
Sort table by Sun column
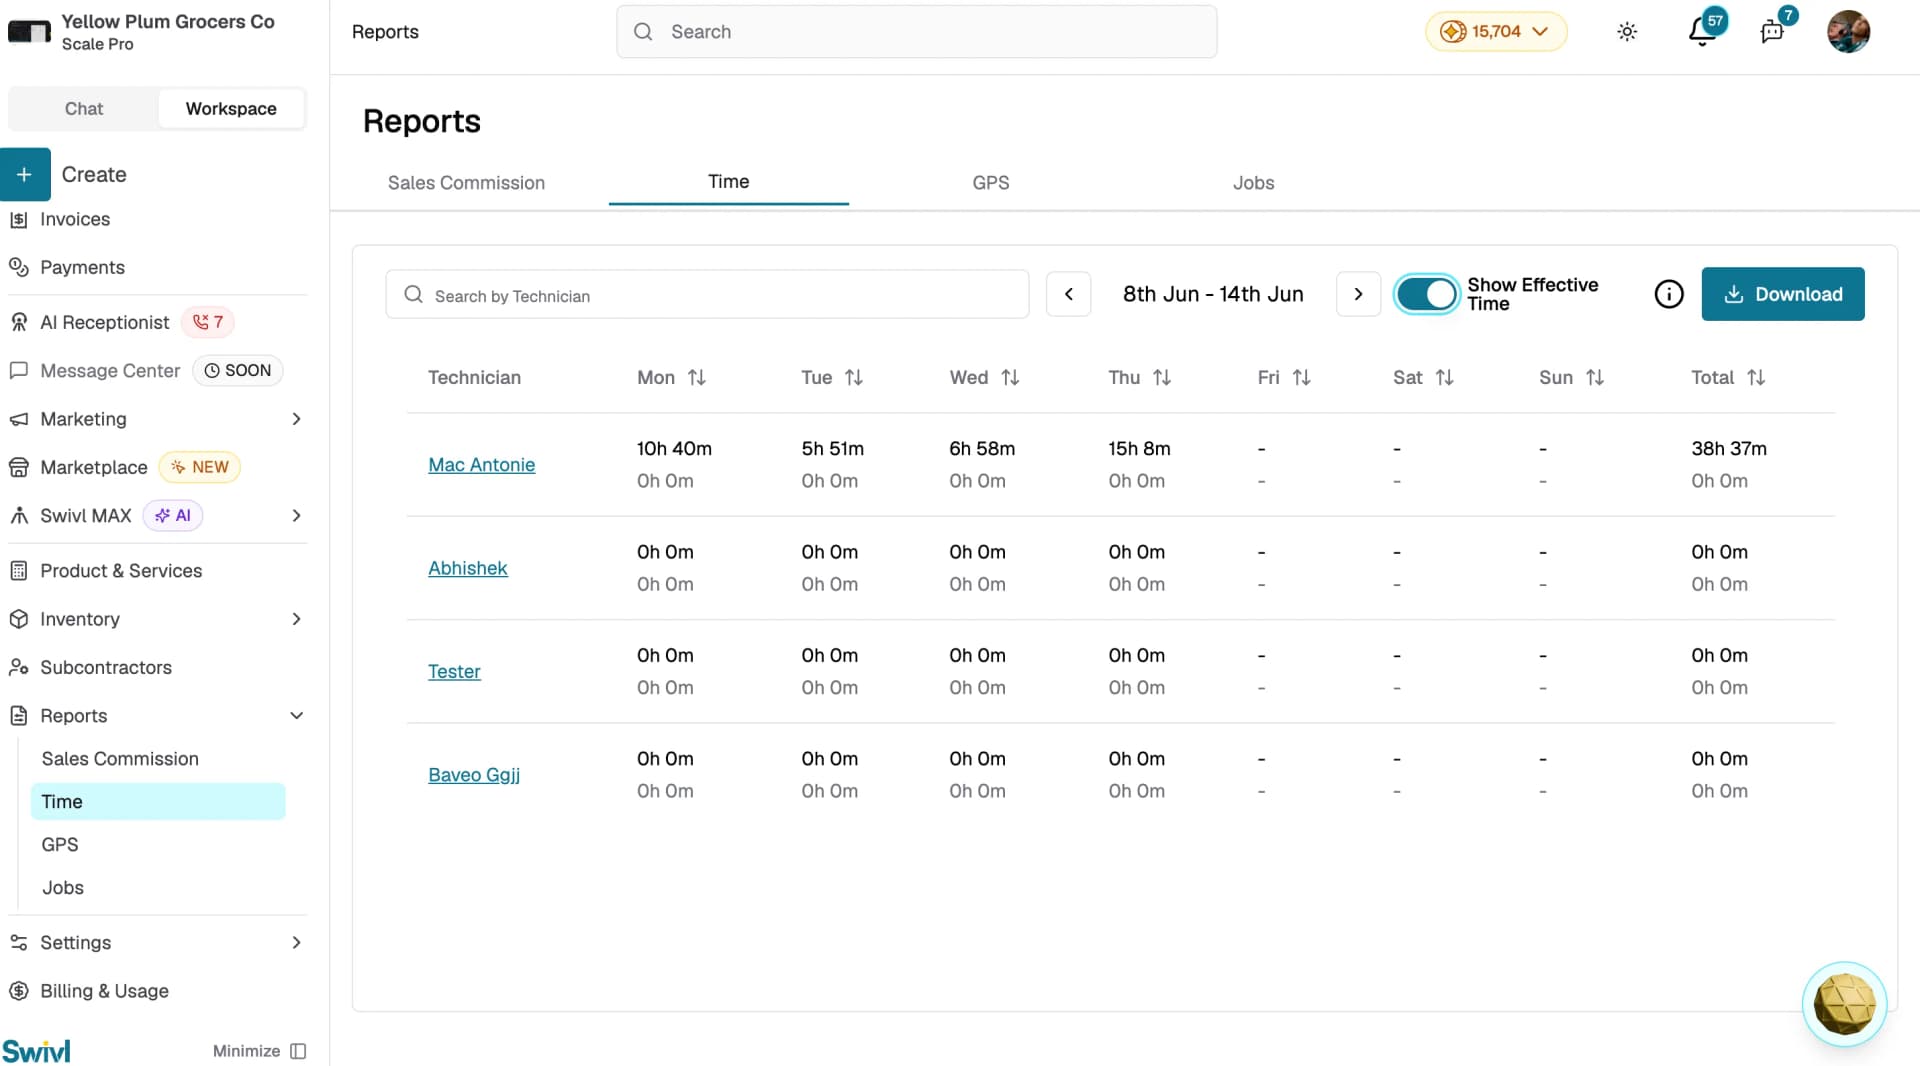[1595, 377]
